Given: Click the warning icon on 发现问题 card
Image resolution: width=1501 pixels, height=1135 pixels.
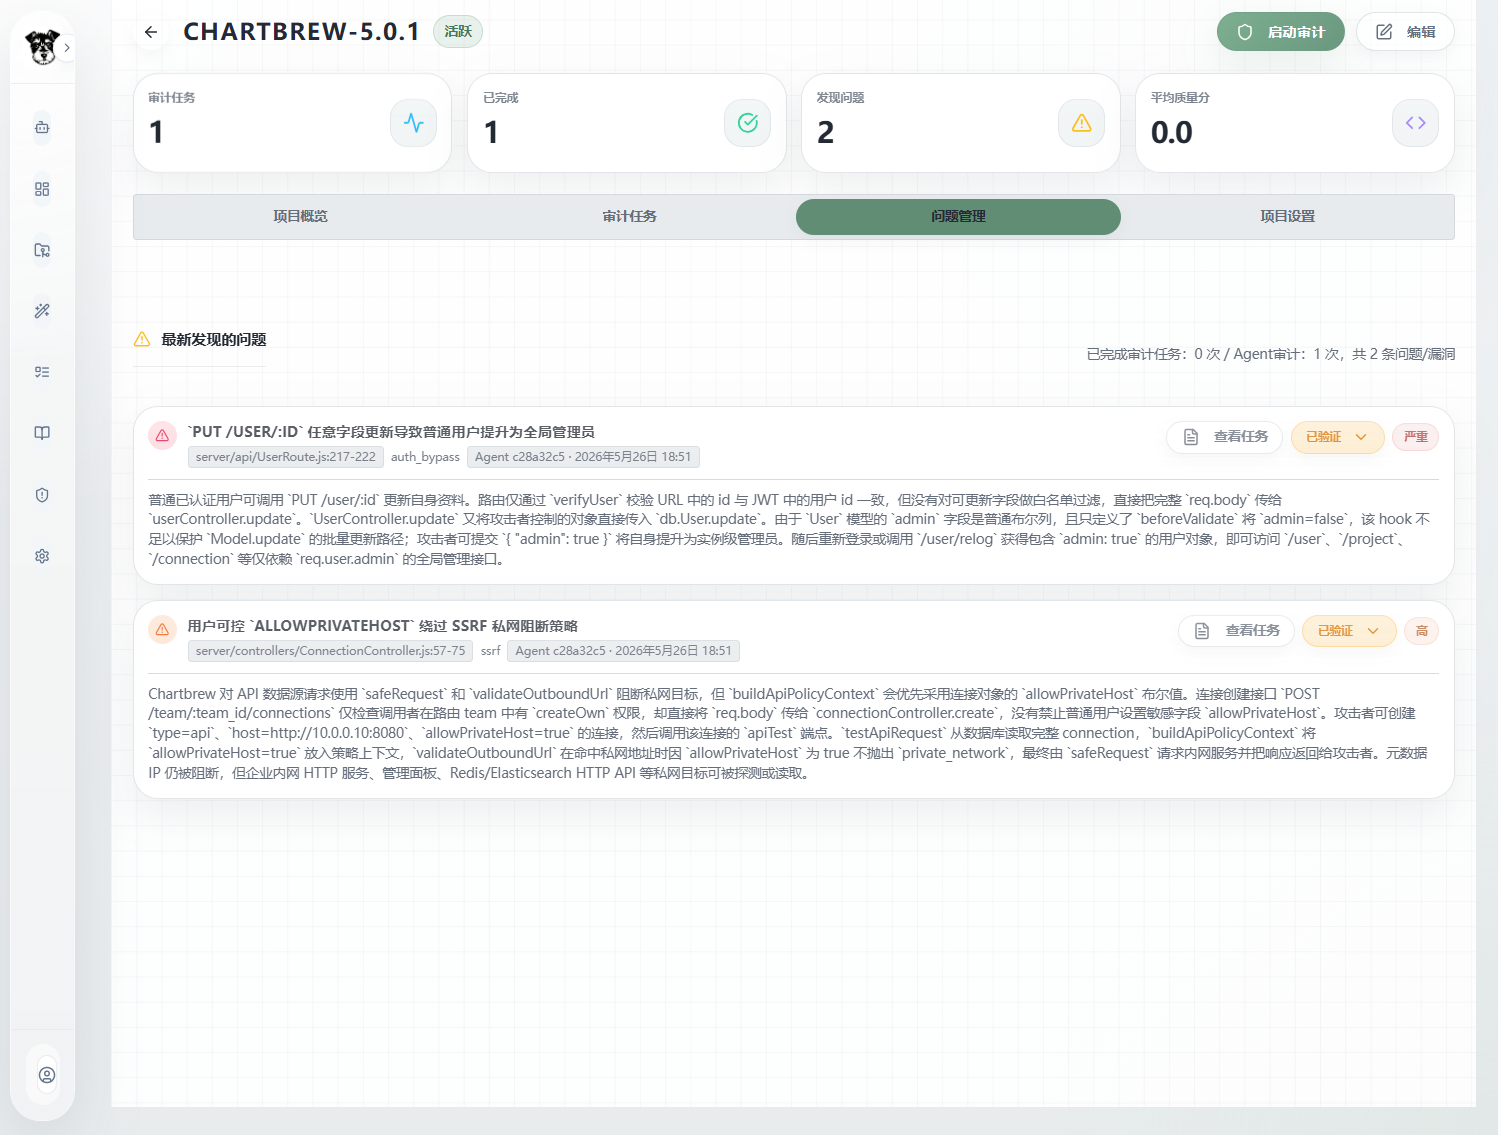Looking at the screenshot, I should (1082, 123).
